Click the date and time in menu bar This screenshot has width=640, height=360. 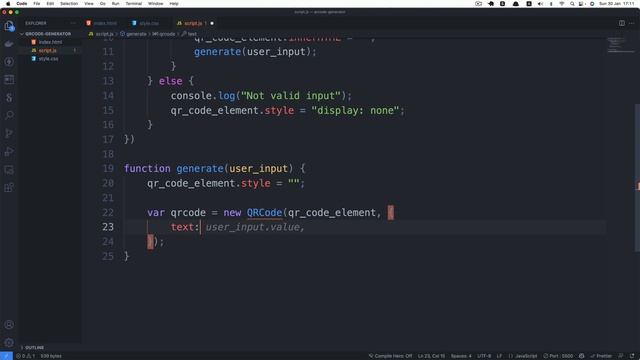tap(617, 4)
